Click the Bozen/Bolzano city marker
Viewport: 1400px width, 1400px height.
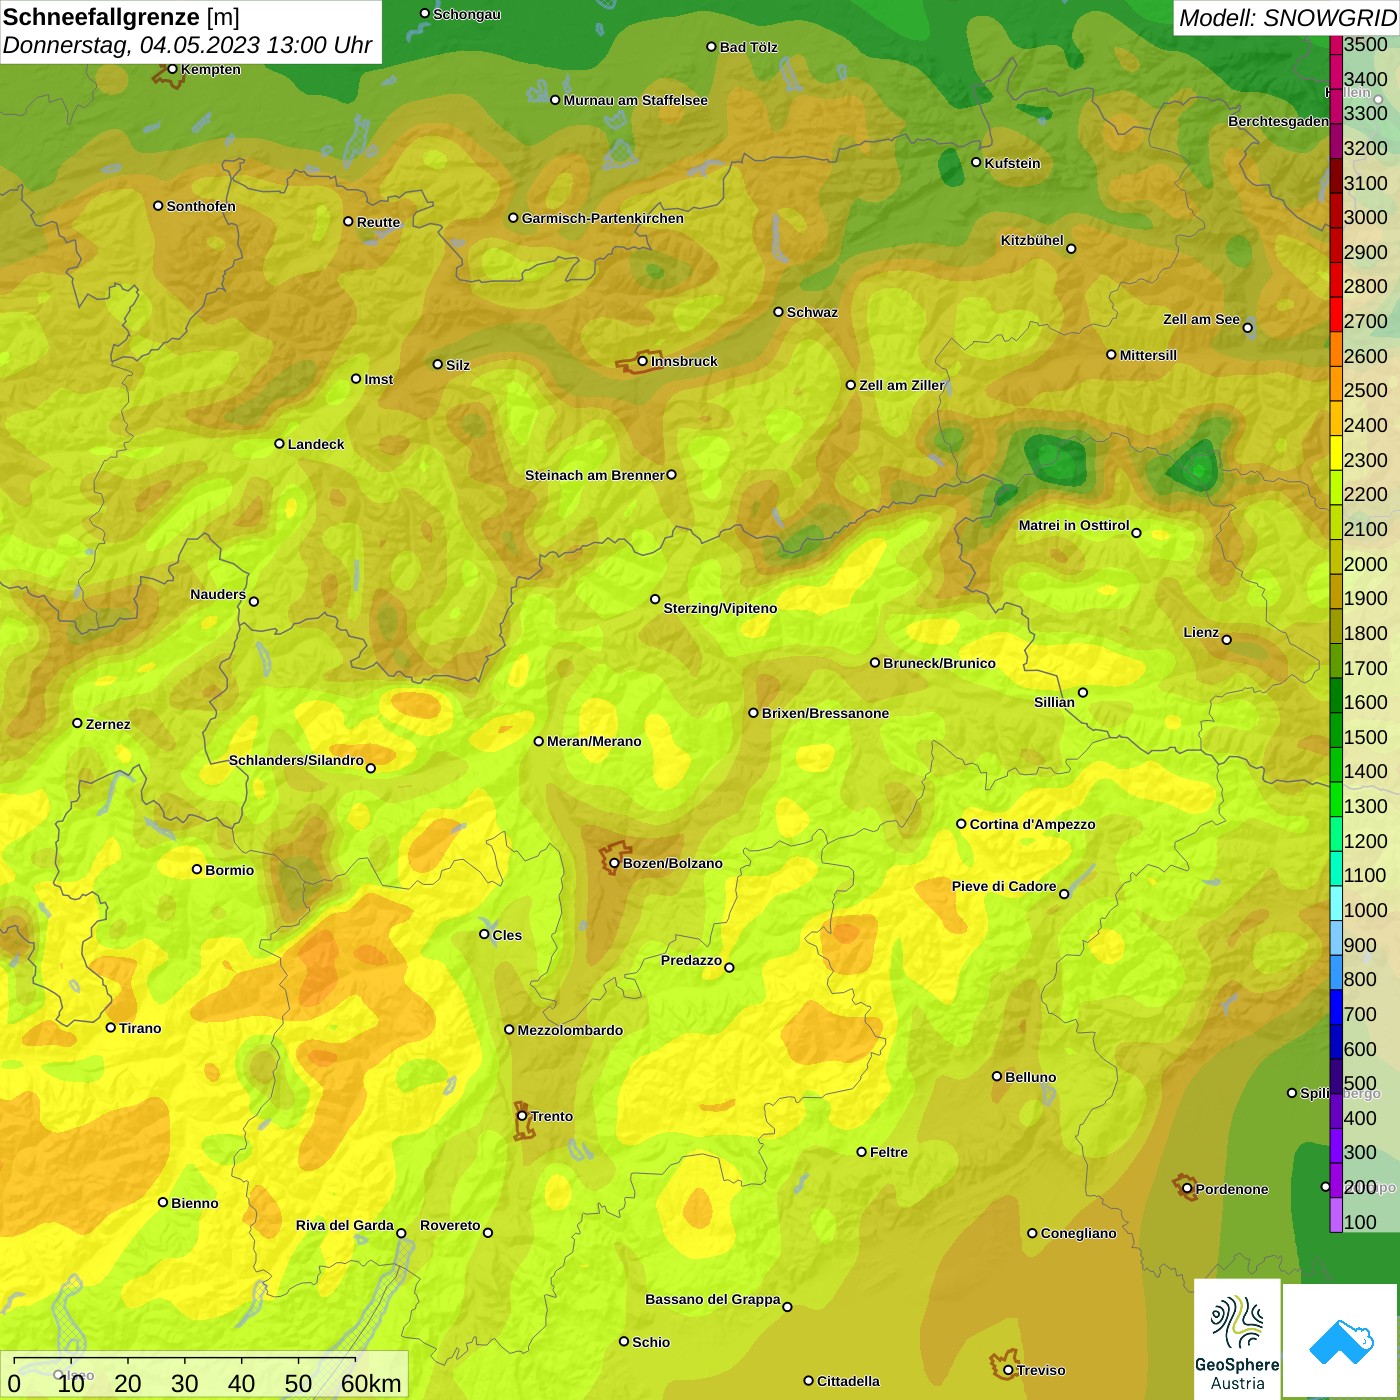615,863
